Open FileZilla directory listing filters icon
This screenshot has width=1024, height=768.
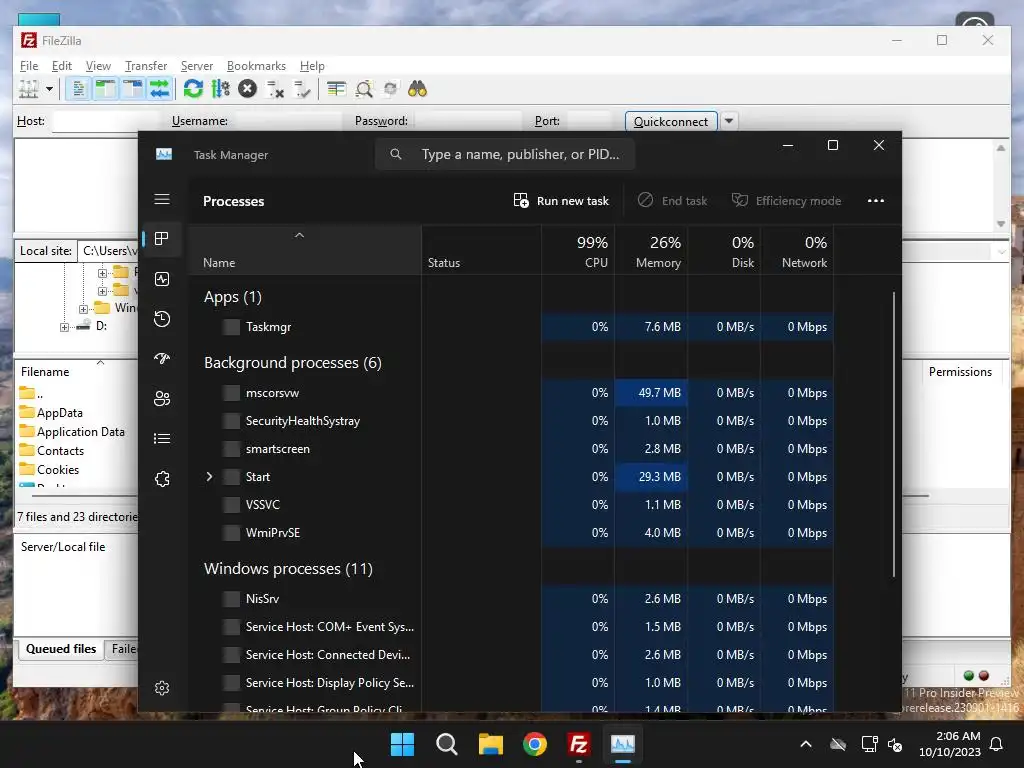point(336,89)
